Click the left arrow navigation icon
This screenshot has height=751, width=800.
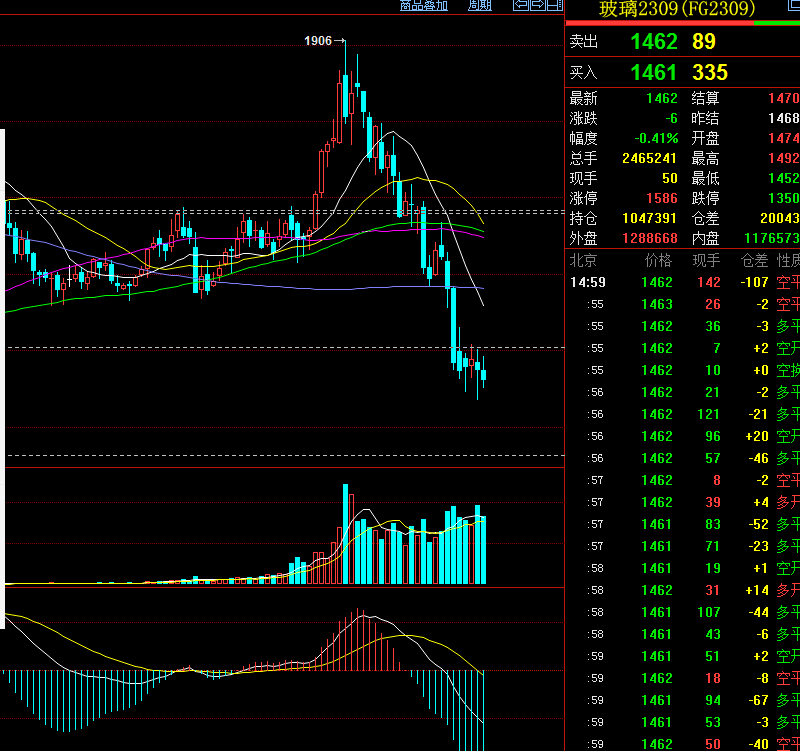(521, 5)
